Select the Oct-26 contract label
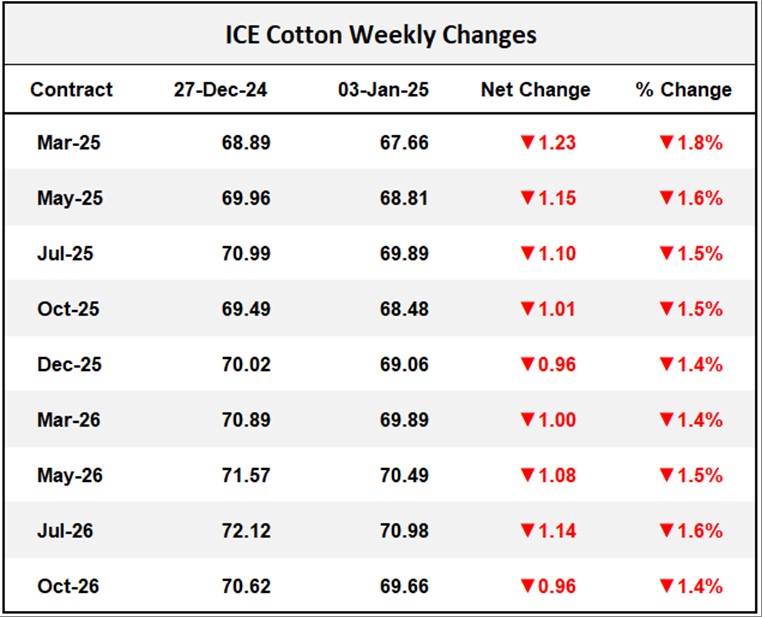The image size is (762, 617). pos(68,586)
